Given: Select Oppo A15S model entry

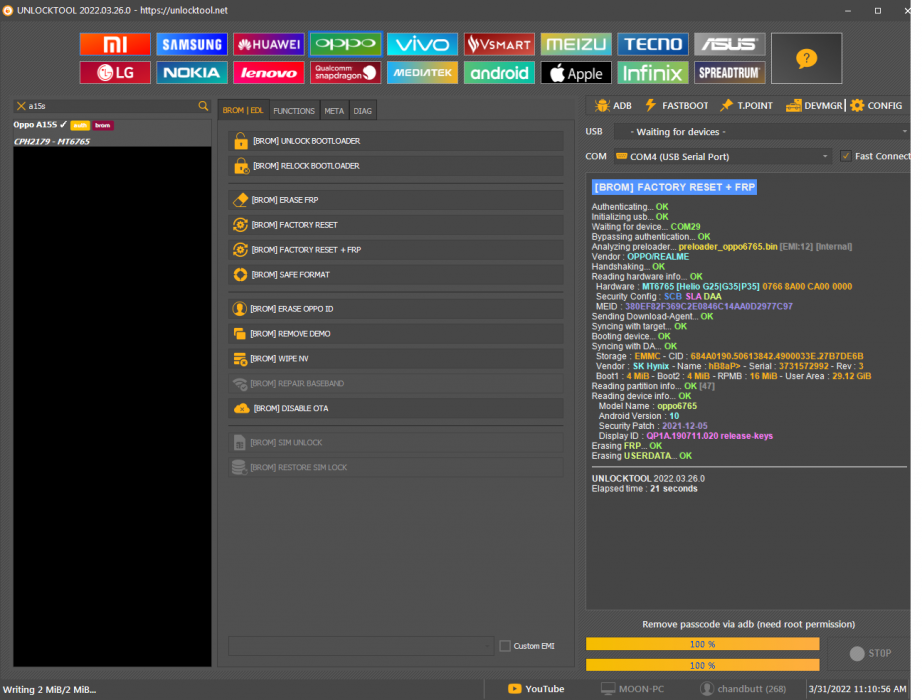Looking at the screenshot, I should pos(112,125).
